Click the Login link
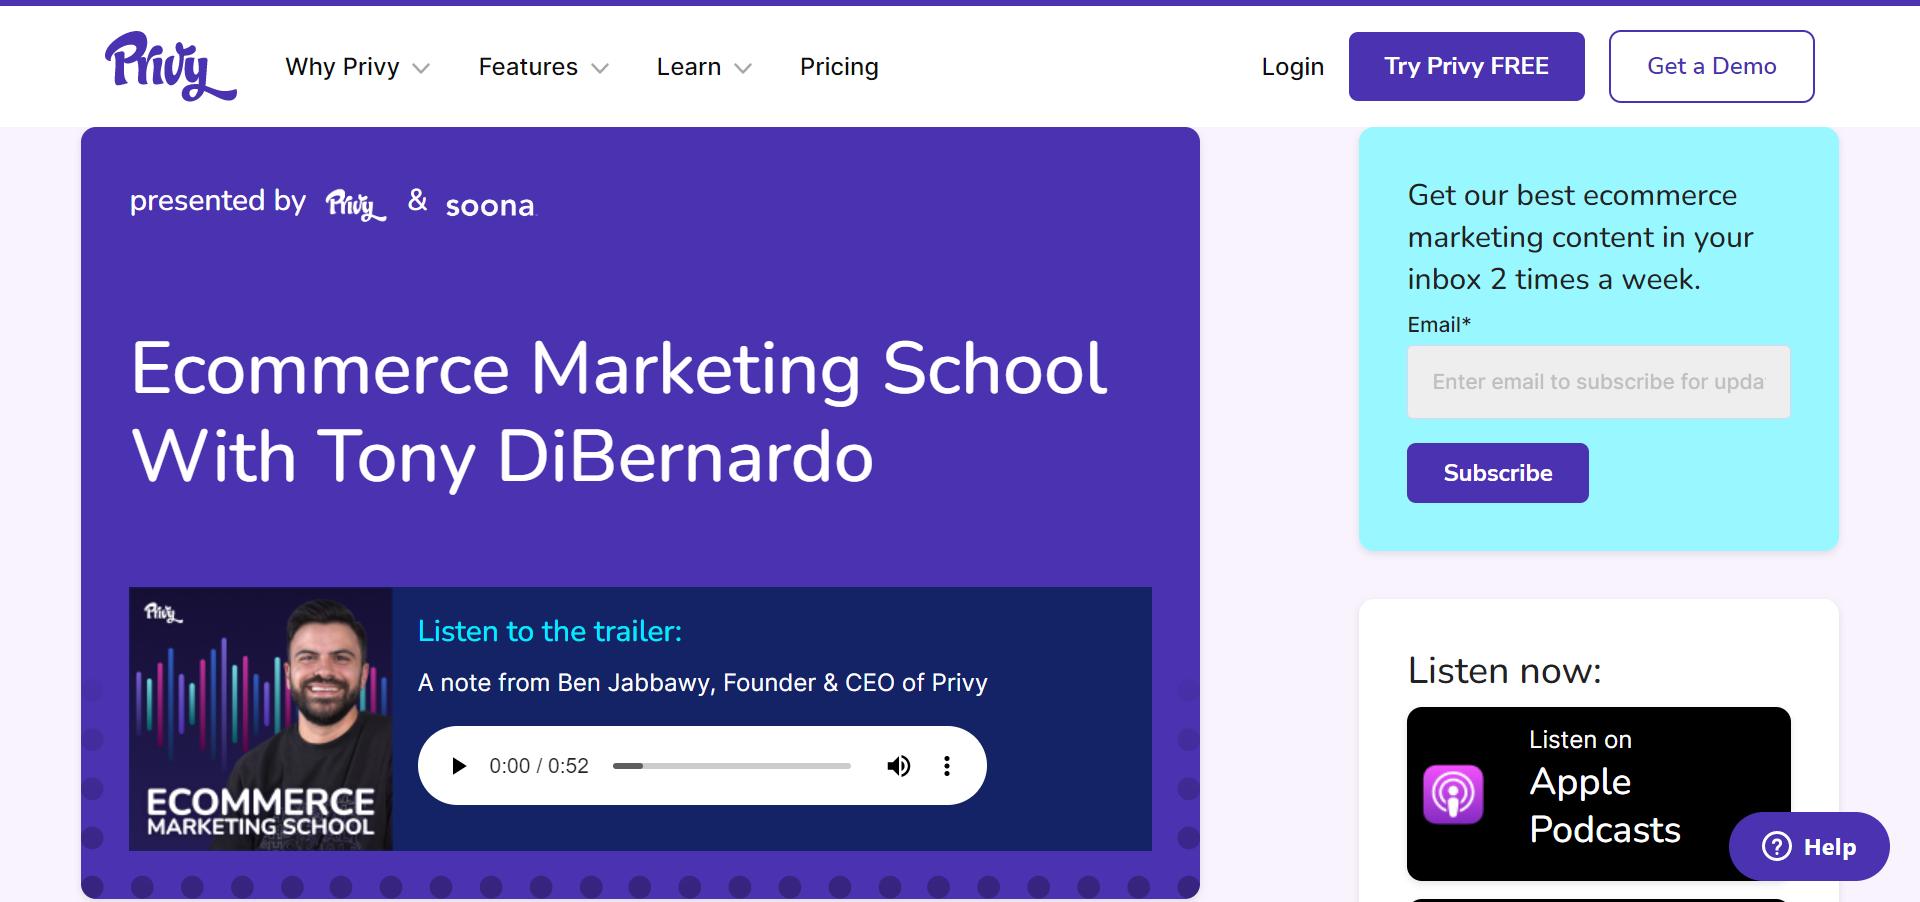Screen dimensions: 1920x902 coord(1292,67)
